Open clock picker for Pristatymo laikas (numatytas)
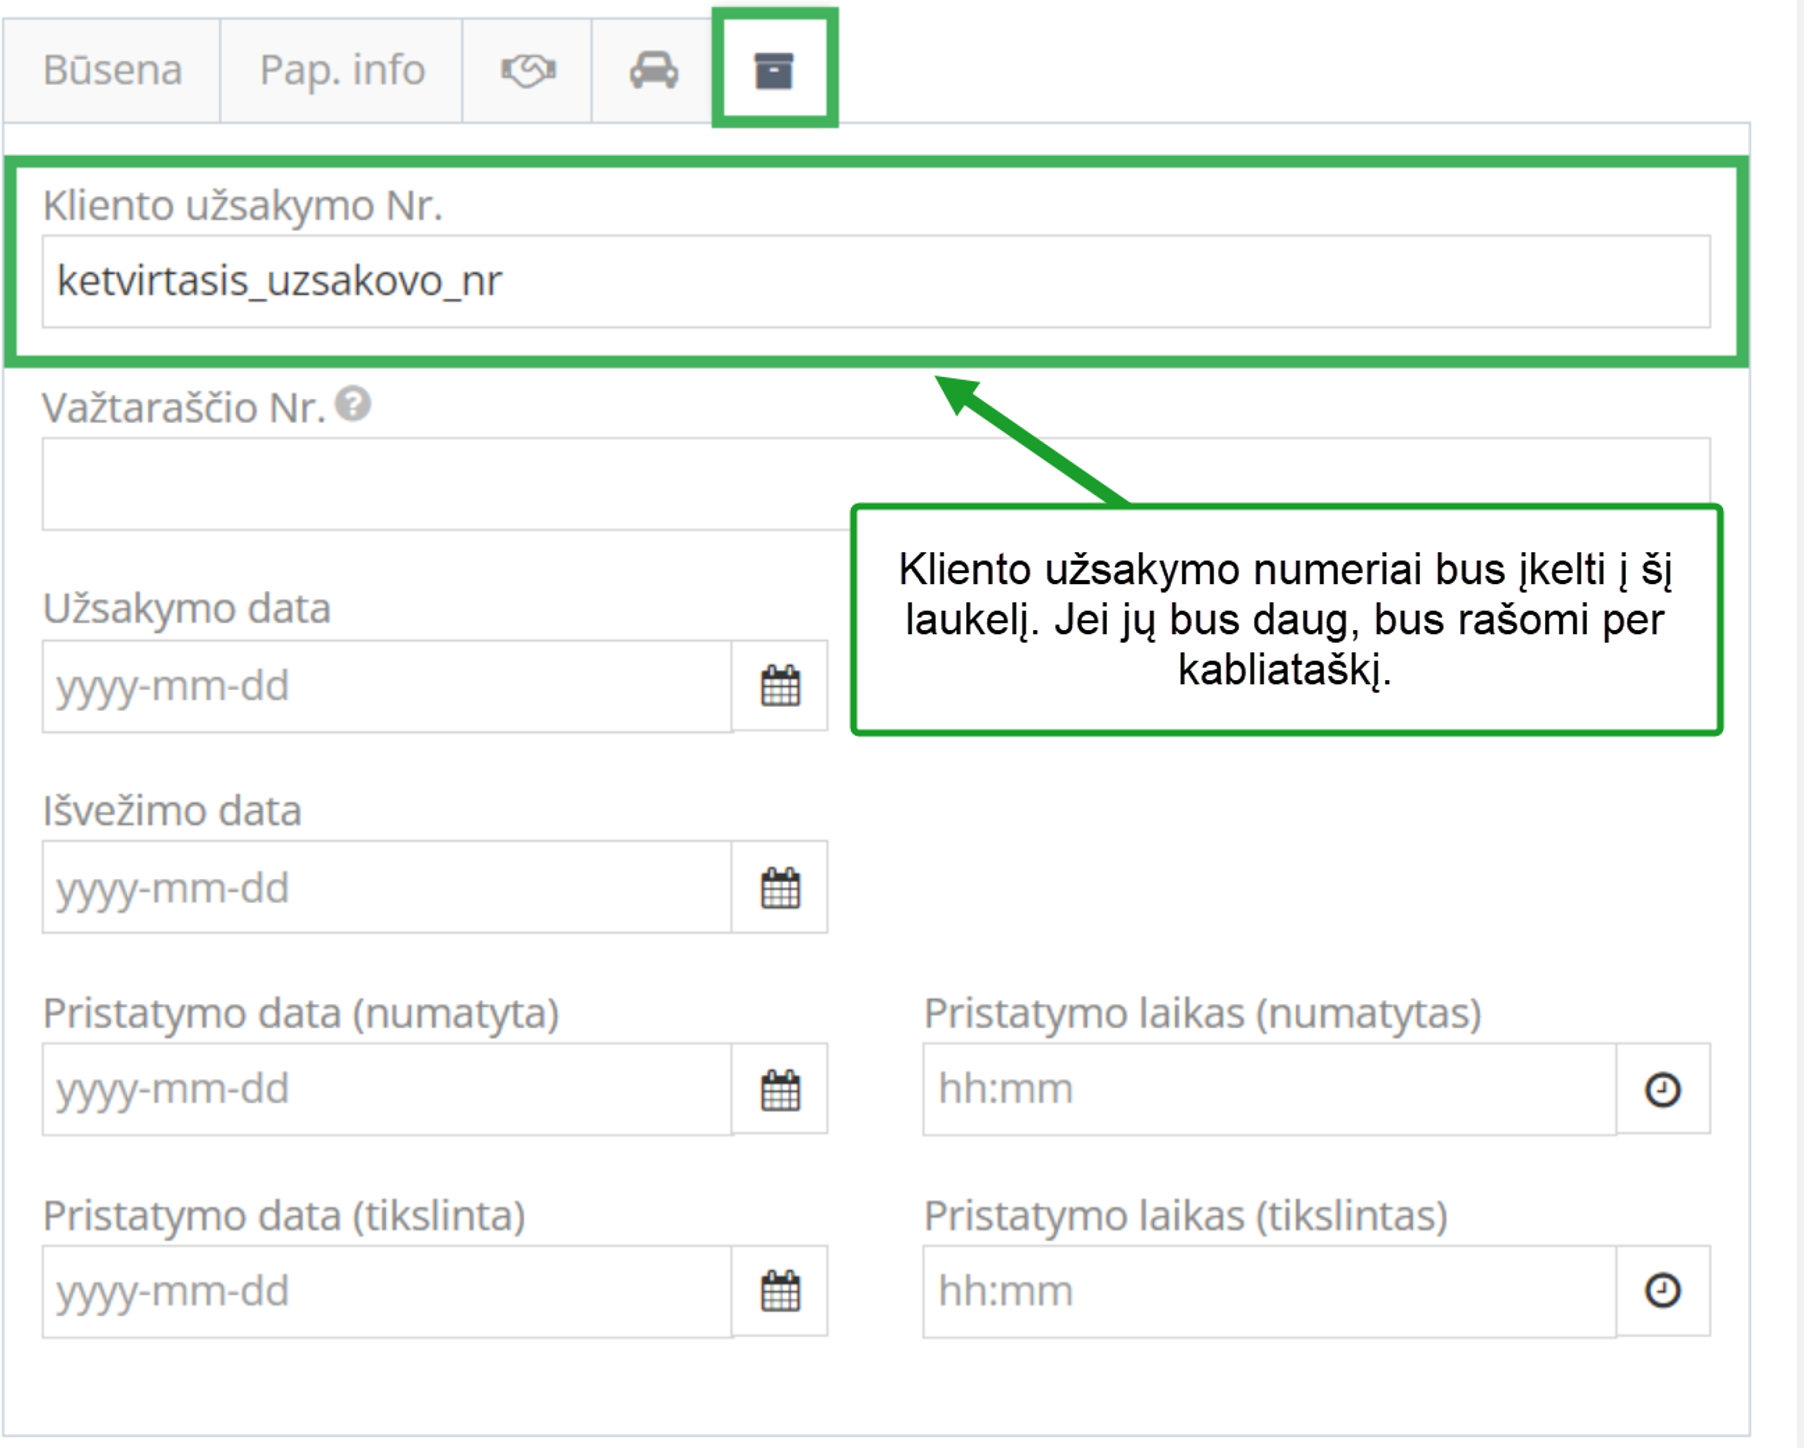Viewport: 1804px width, 1449px height. (1663, 1089)
